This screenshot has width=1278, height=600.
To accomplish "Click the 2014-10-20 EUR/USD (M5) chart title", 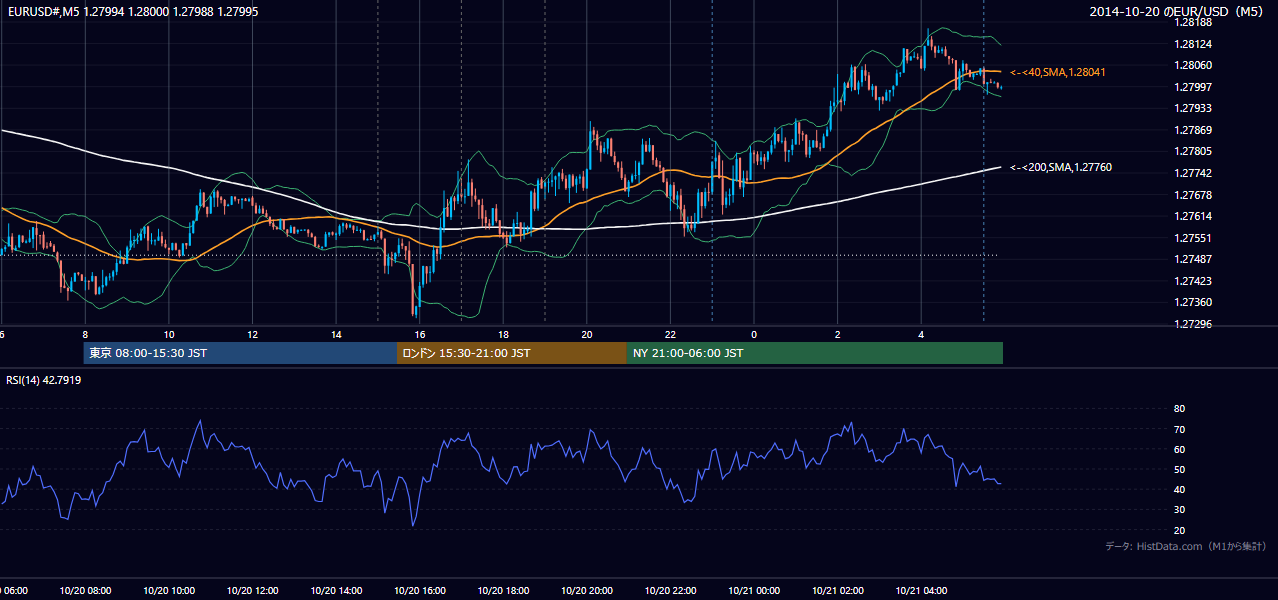I will pyautogui.click(x=1178, y=11).
